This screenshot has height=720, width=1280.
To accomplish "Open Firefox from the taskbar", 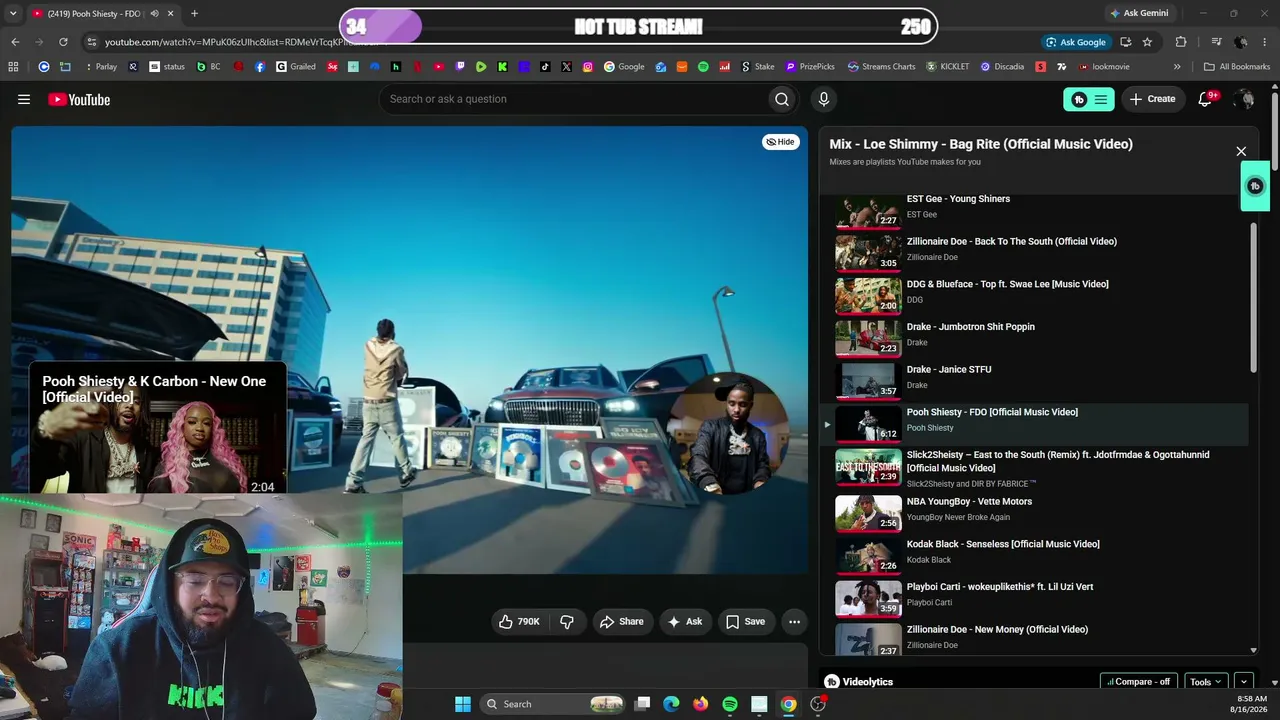I will (x=701, y=704).
